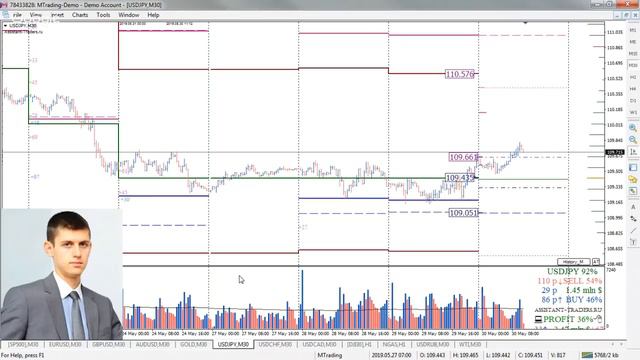Viewport: 640px width, 360px height.
Task: Switch to the AUDUSD,M30 chart tab
Action: coord(152,344)
